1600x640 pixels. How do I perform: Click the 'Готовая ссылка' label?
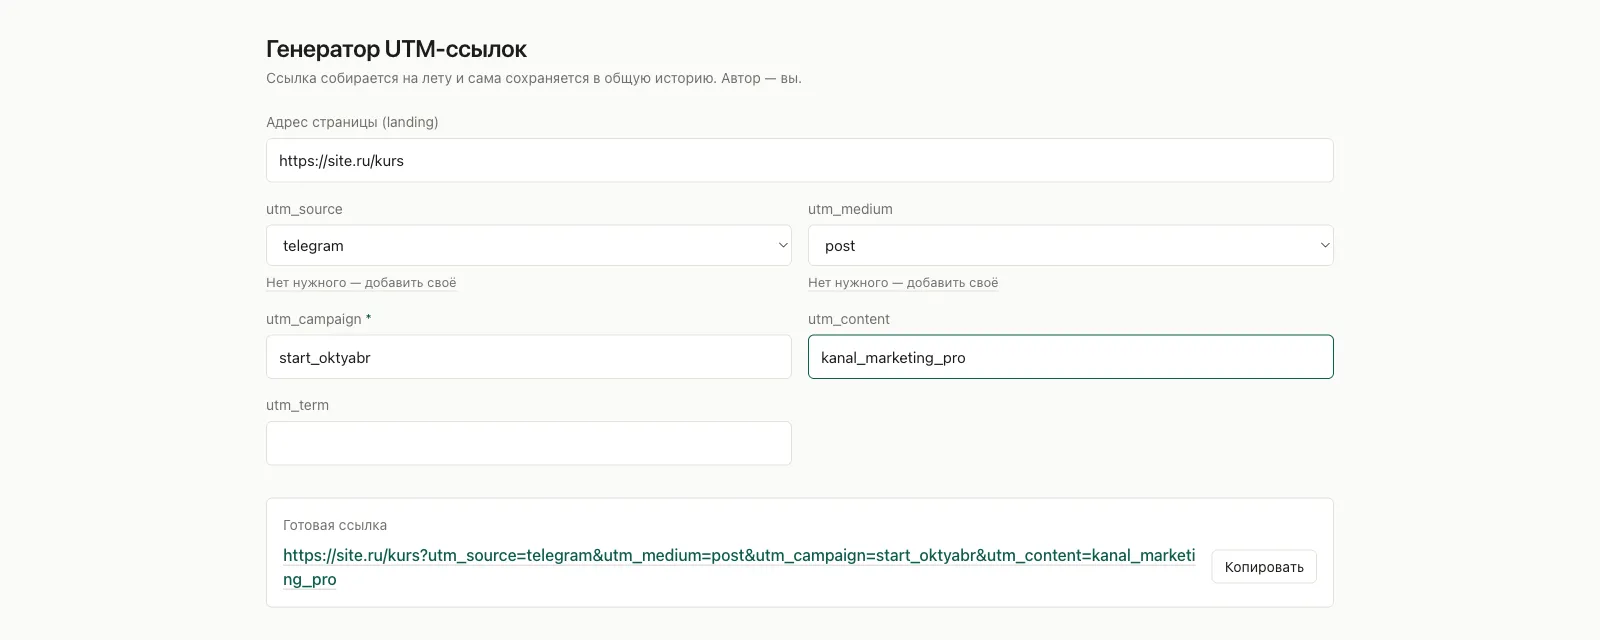pos(335,525)
